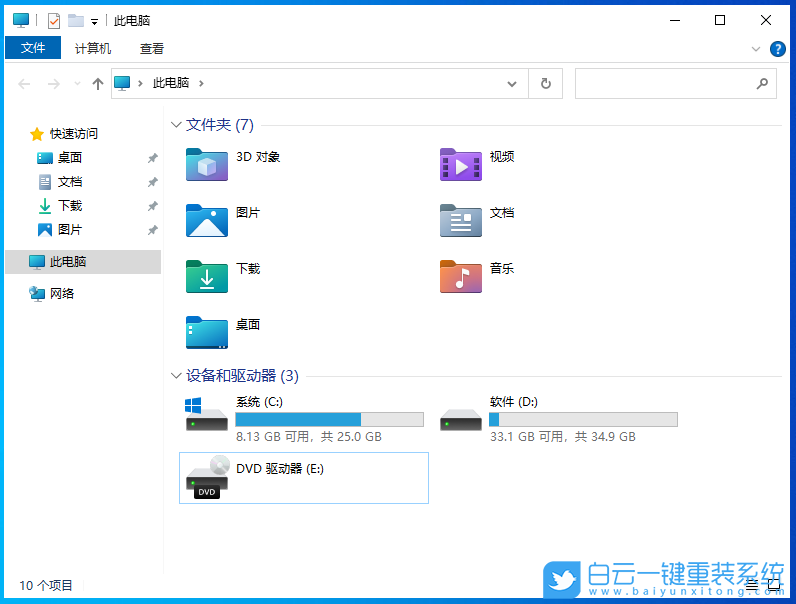Open recent locations dropdown arrow
The height and width of the screenshot is (604, 796).
[x=77, y=83]
